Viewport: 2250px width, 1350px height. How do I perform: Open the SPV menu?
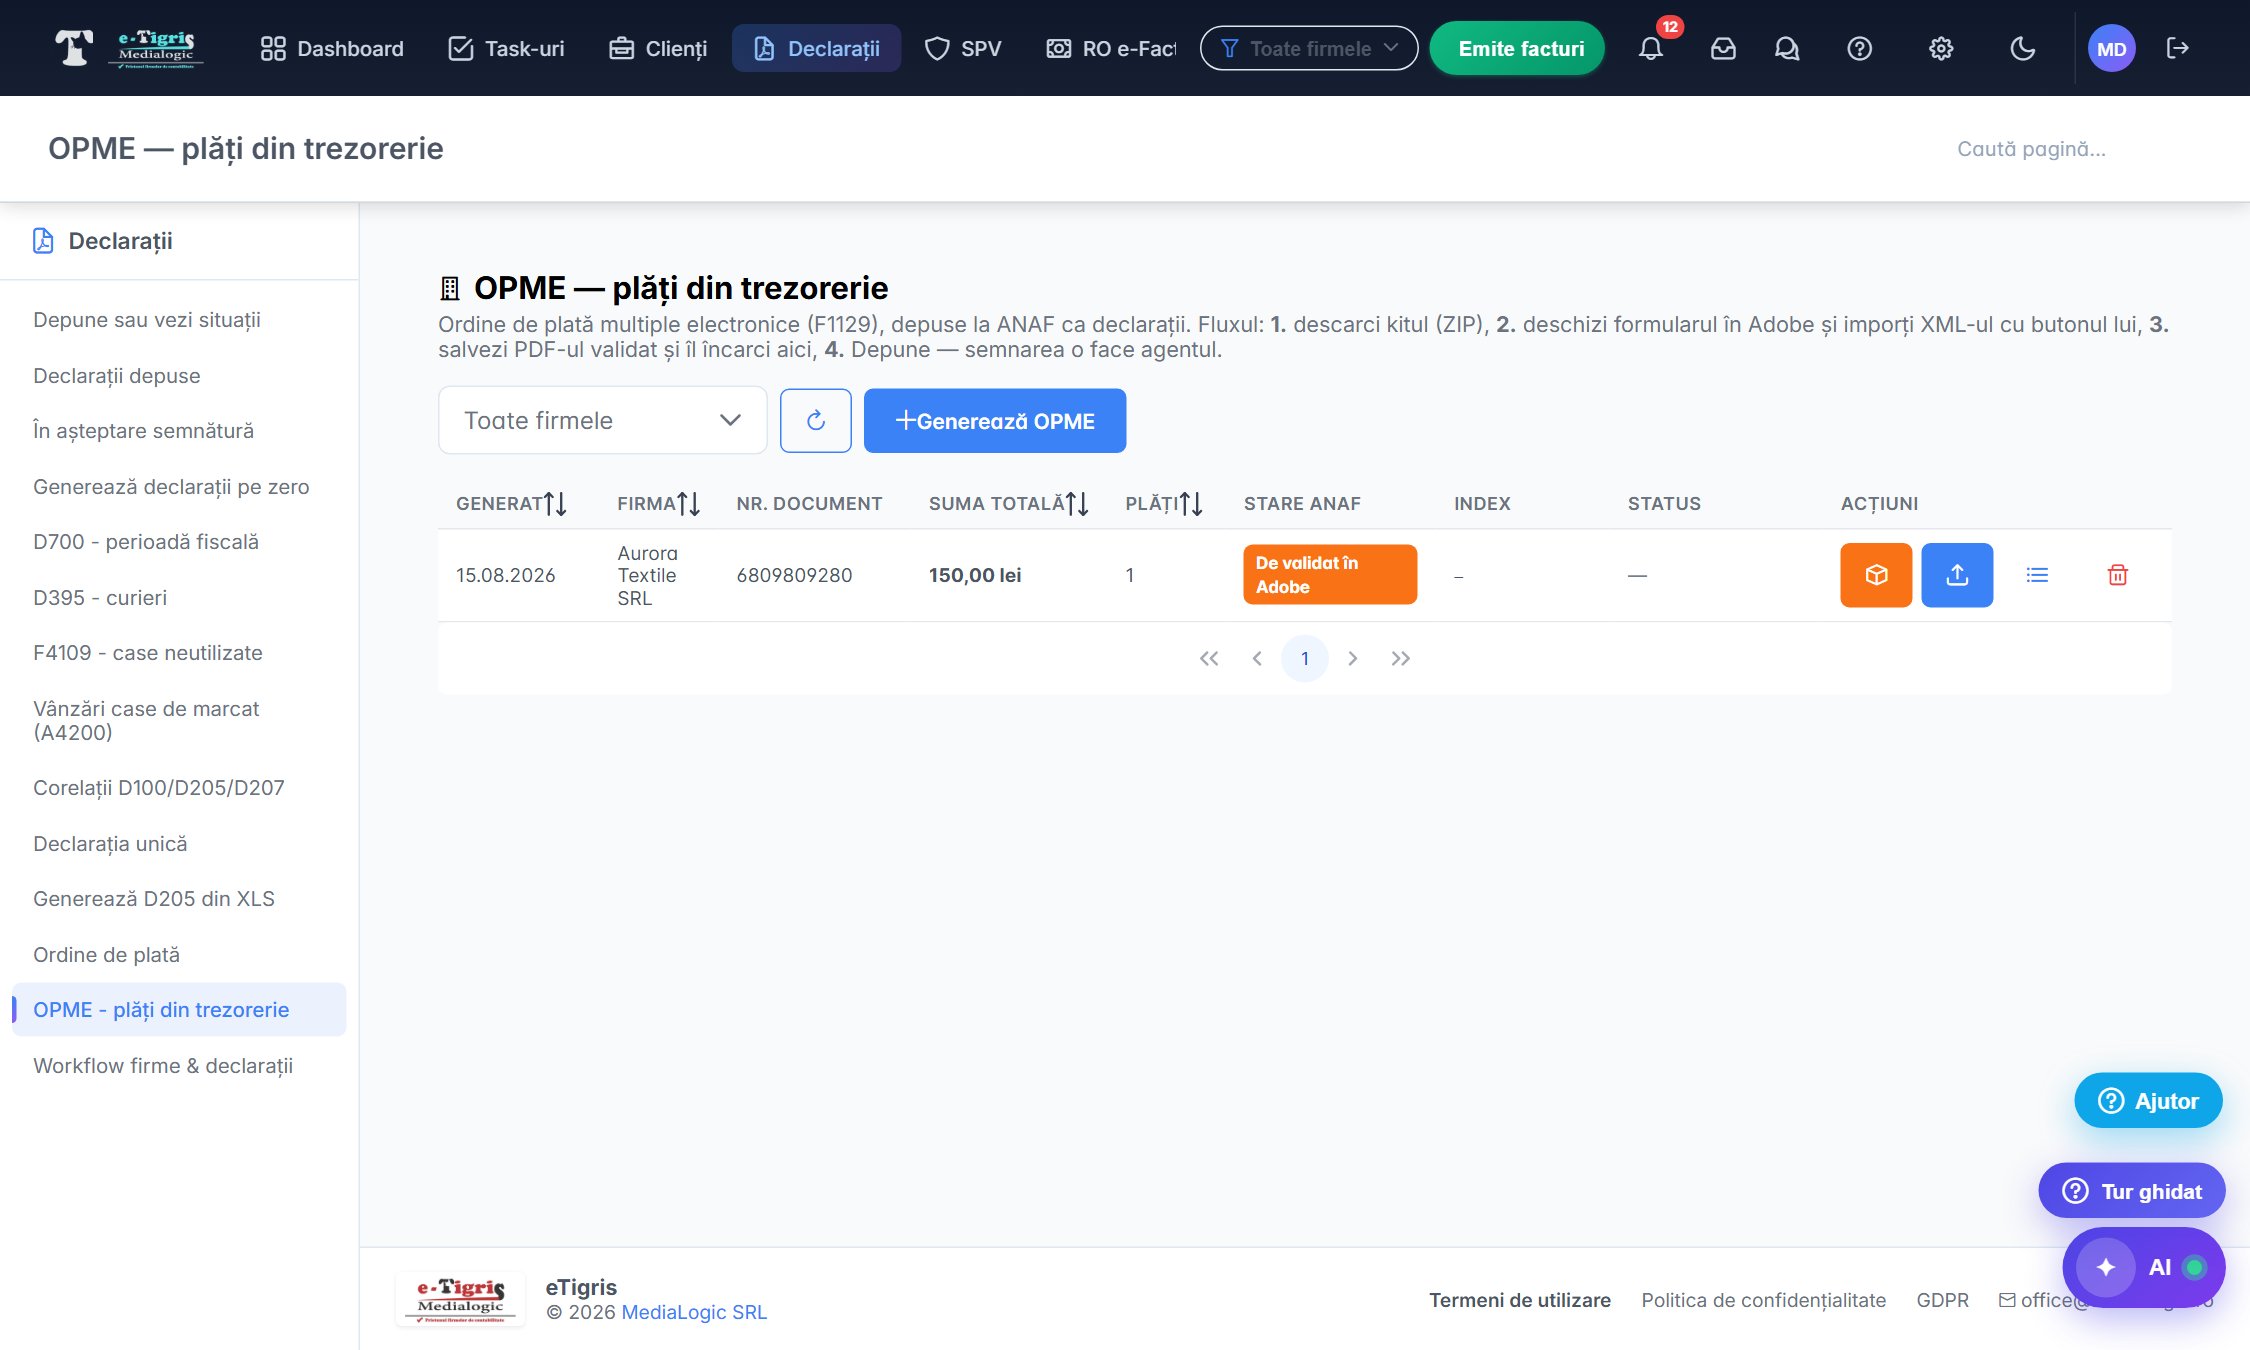[963, 48]
